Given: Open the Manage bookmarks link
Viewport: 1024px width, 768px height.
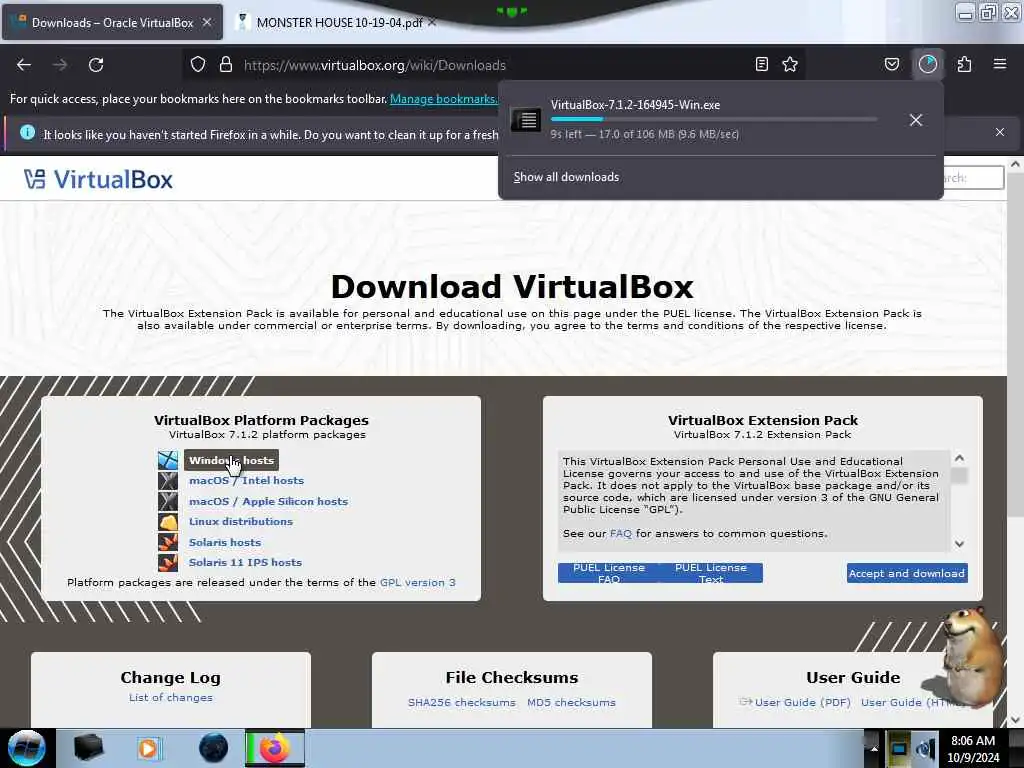Looking at the screenshot, I should (x=444, y=99).
